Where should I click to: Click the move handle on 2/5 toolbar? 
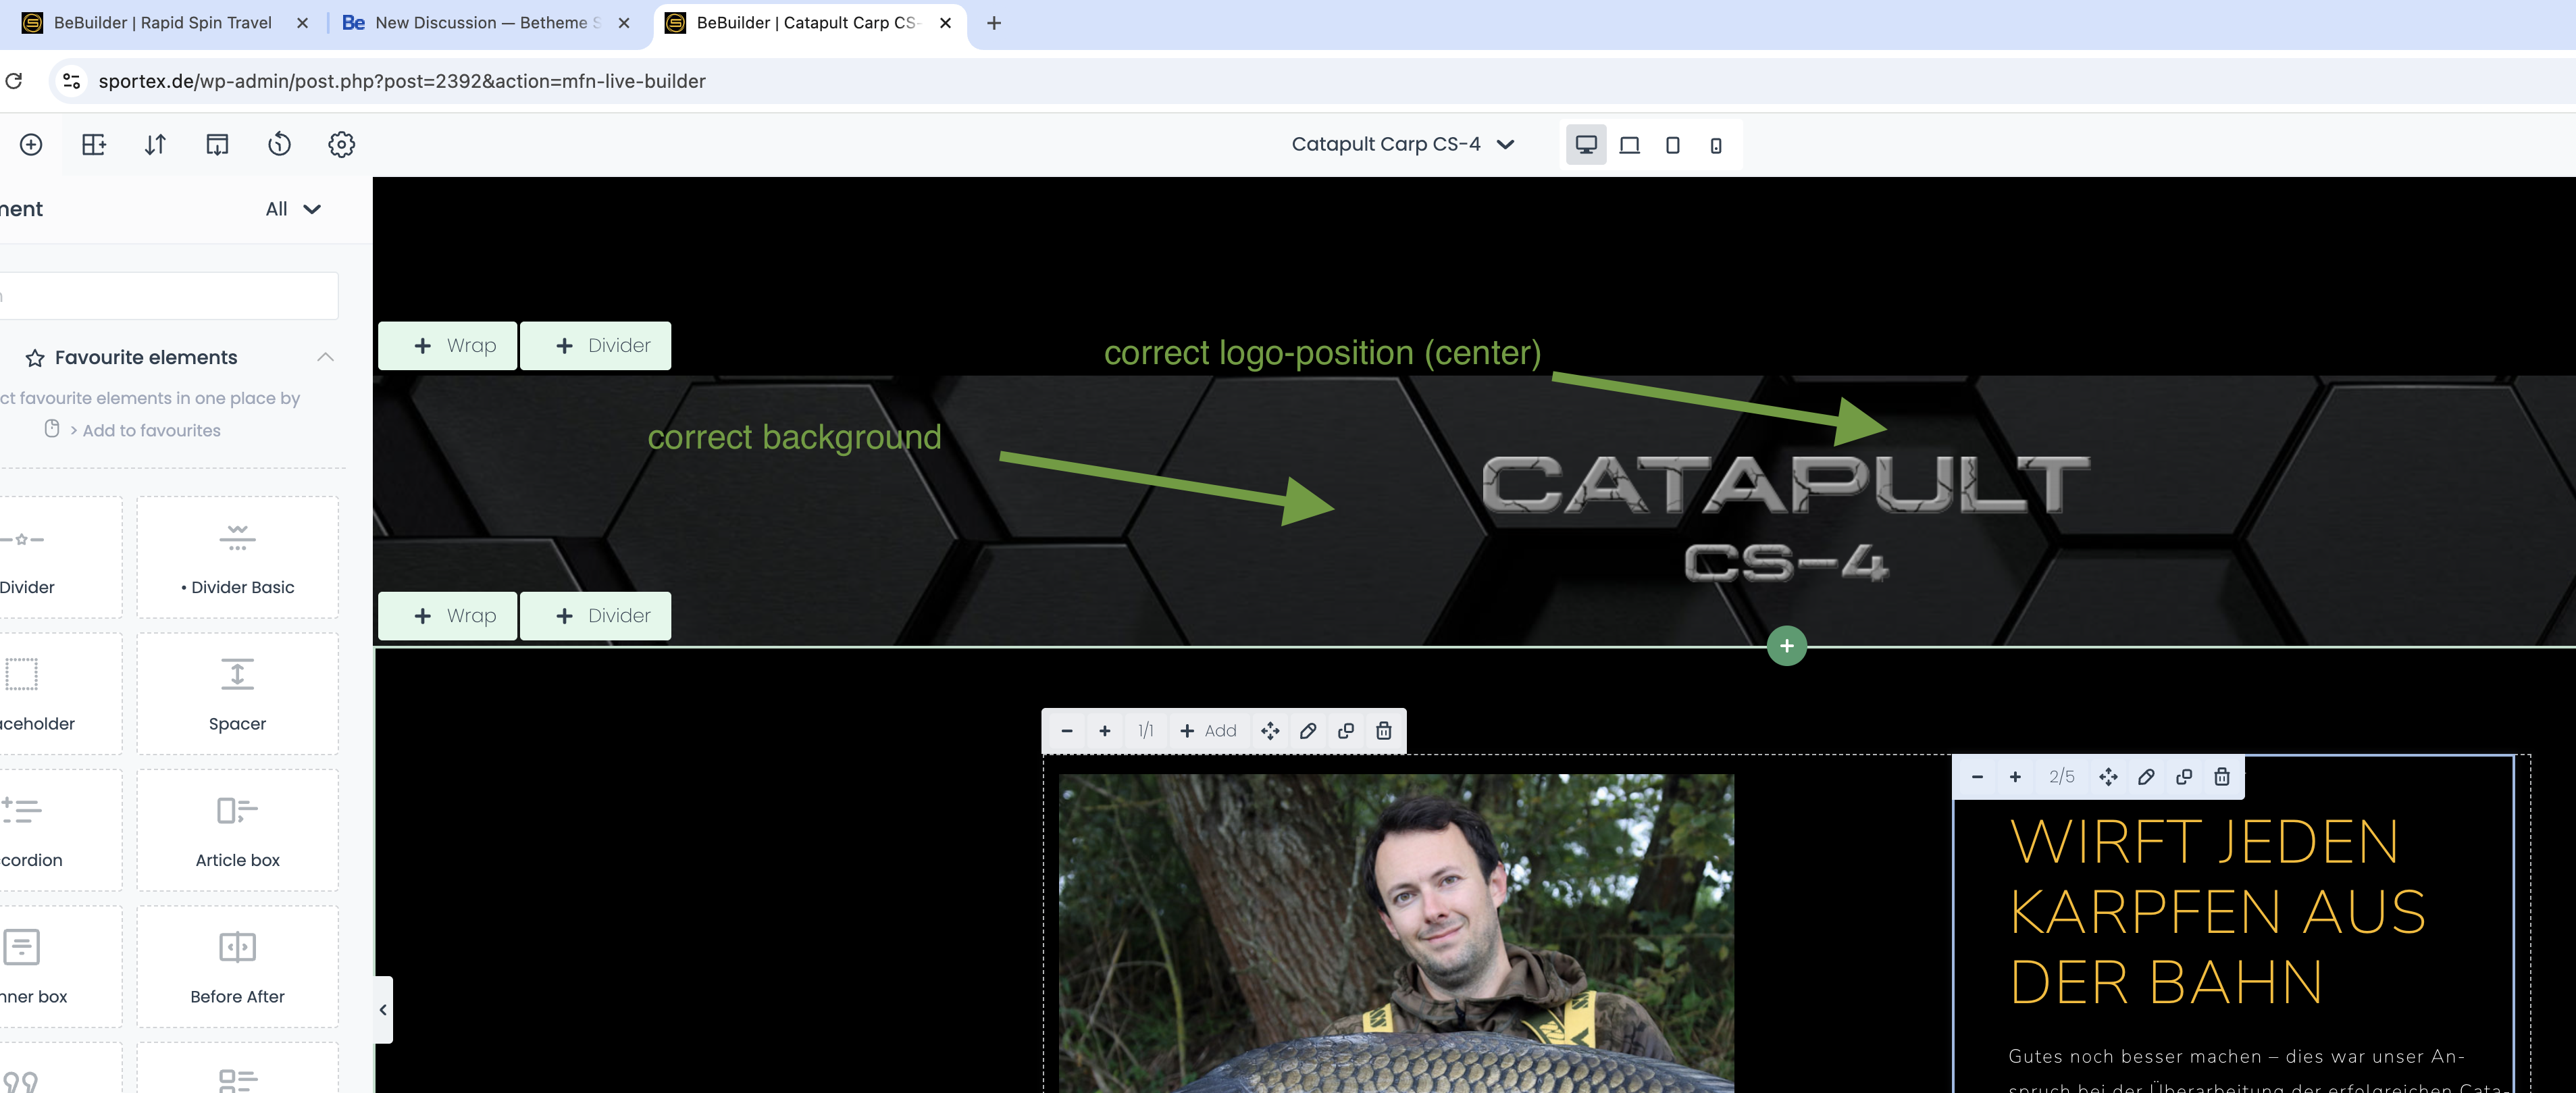(2108, 777)
